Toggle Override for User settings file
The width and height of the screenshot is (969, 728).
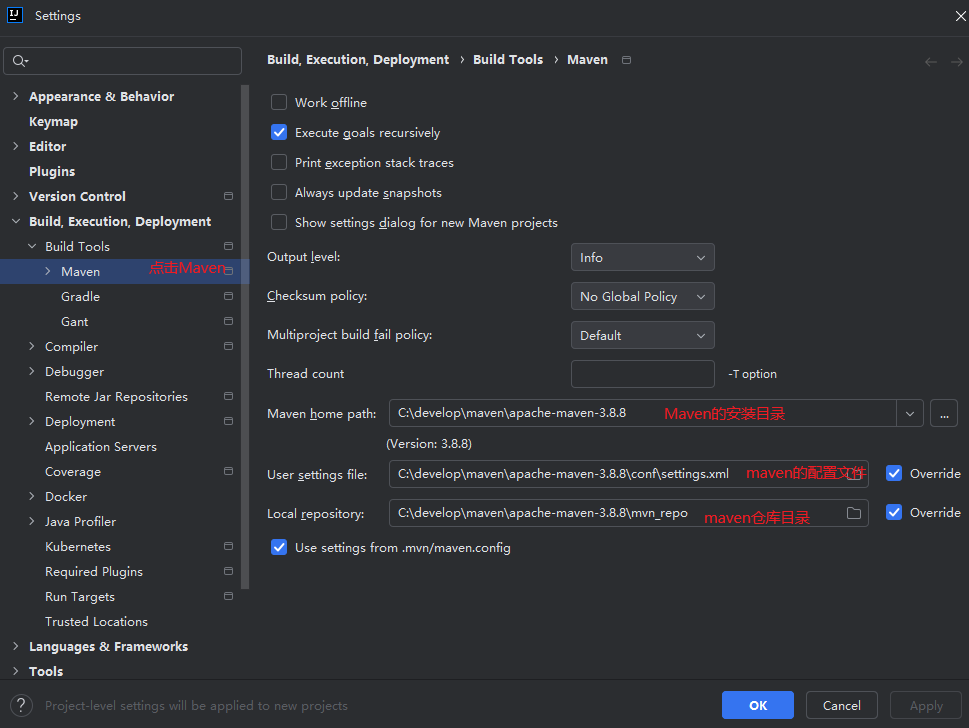click(x=894, y=473)
